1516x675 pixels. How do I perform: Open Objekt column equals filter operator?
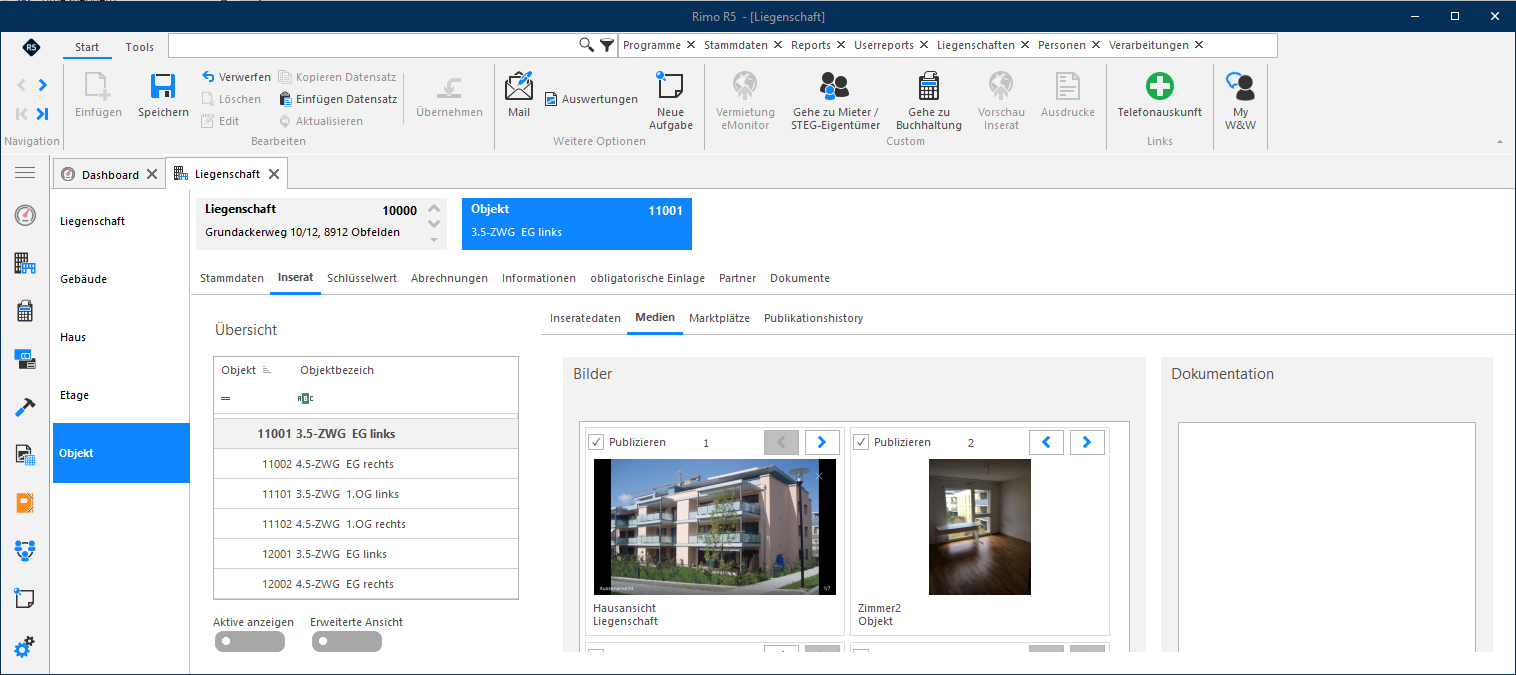point(226,398)
